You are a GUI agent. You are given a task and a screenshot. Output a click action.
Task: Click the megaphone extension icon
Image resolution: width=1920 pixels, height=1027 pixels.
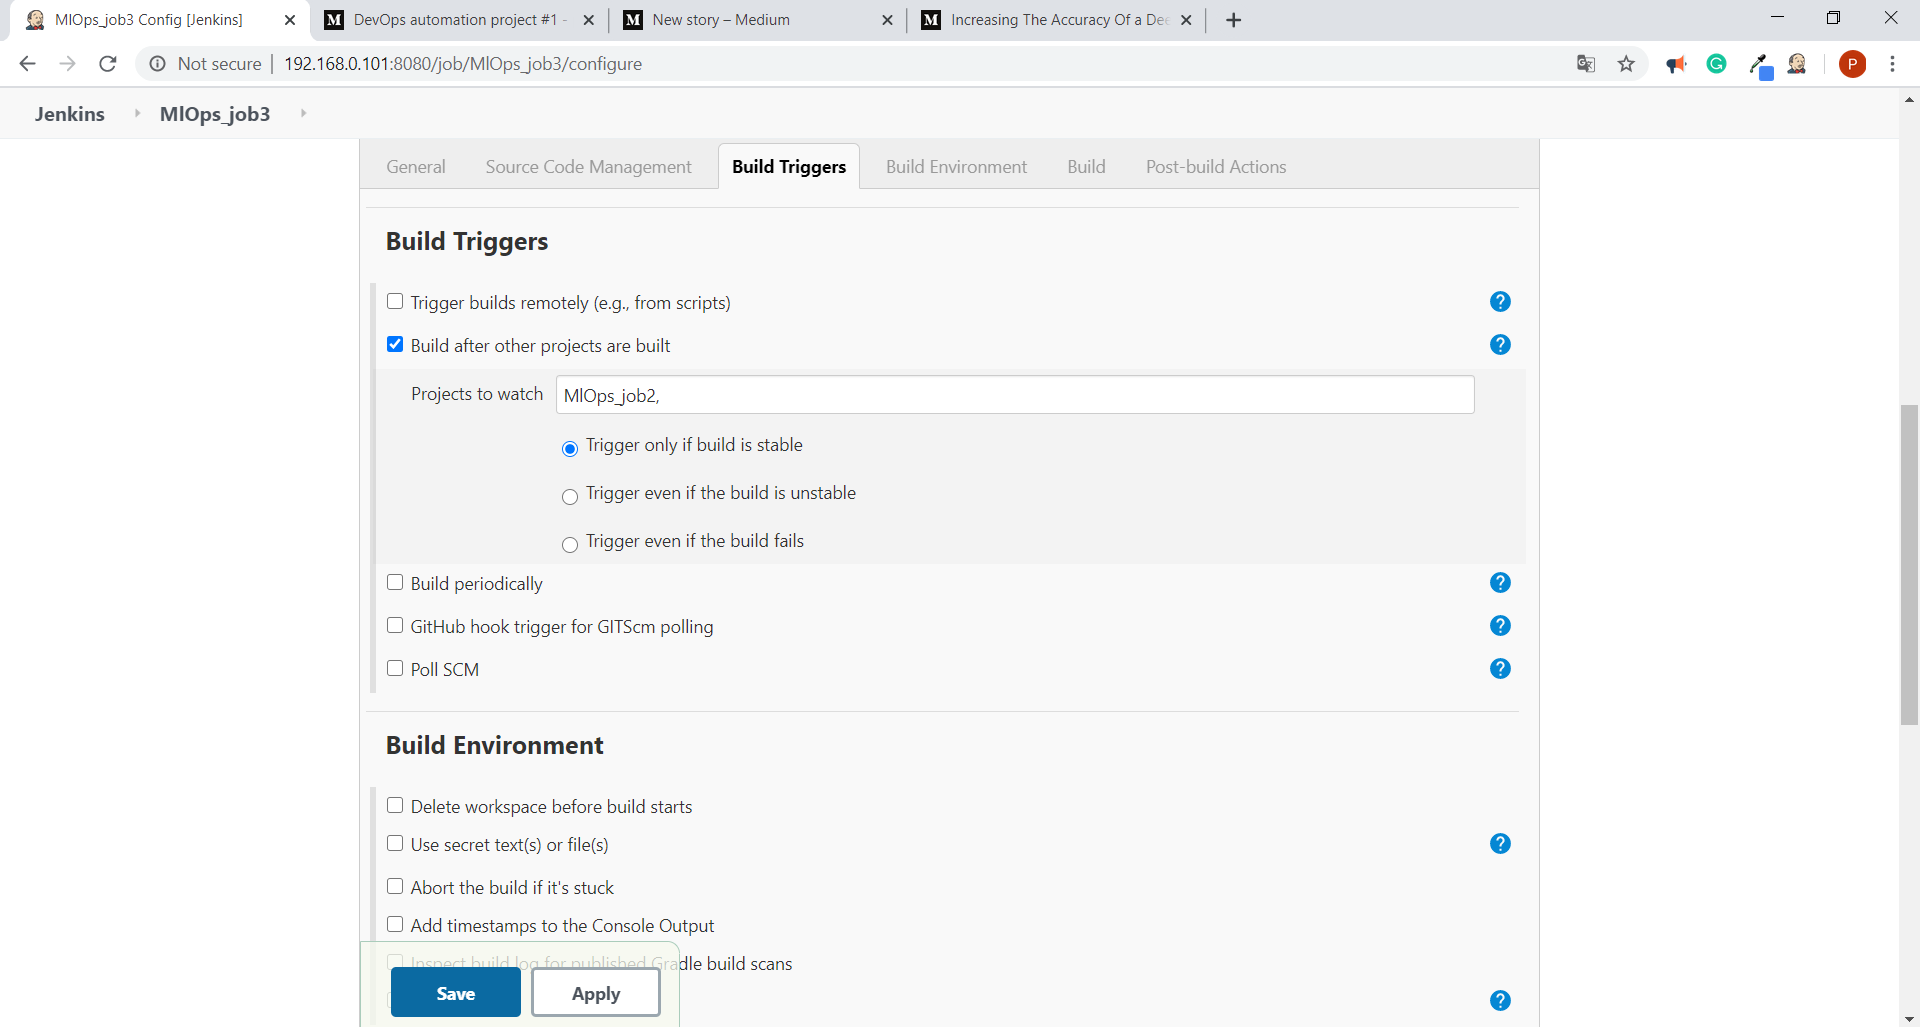pos(1677,64)
